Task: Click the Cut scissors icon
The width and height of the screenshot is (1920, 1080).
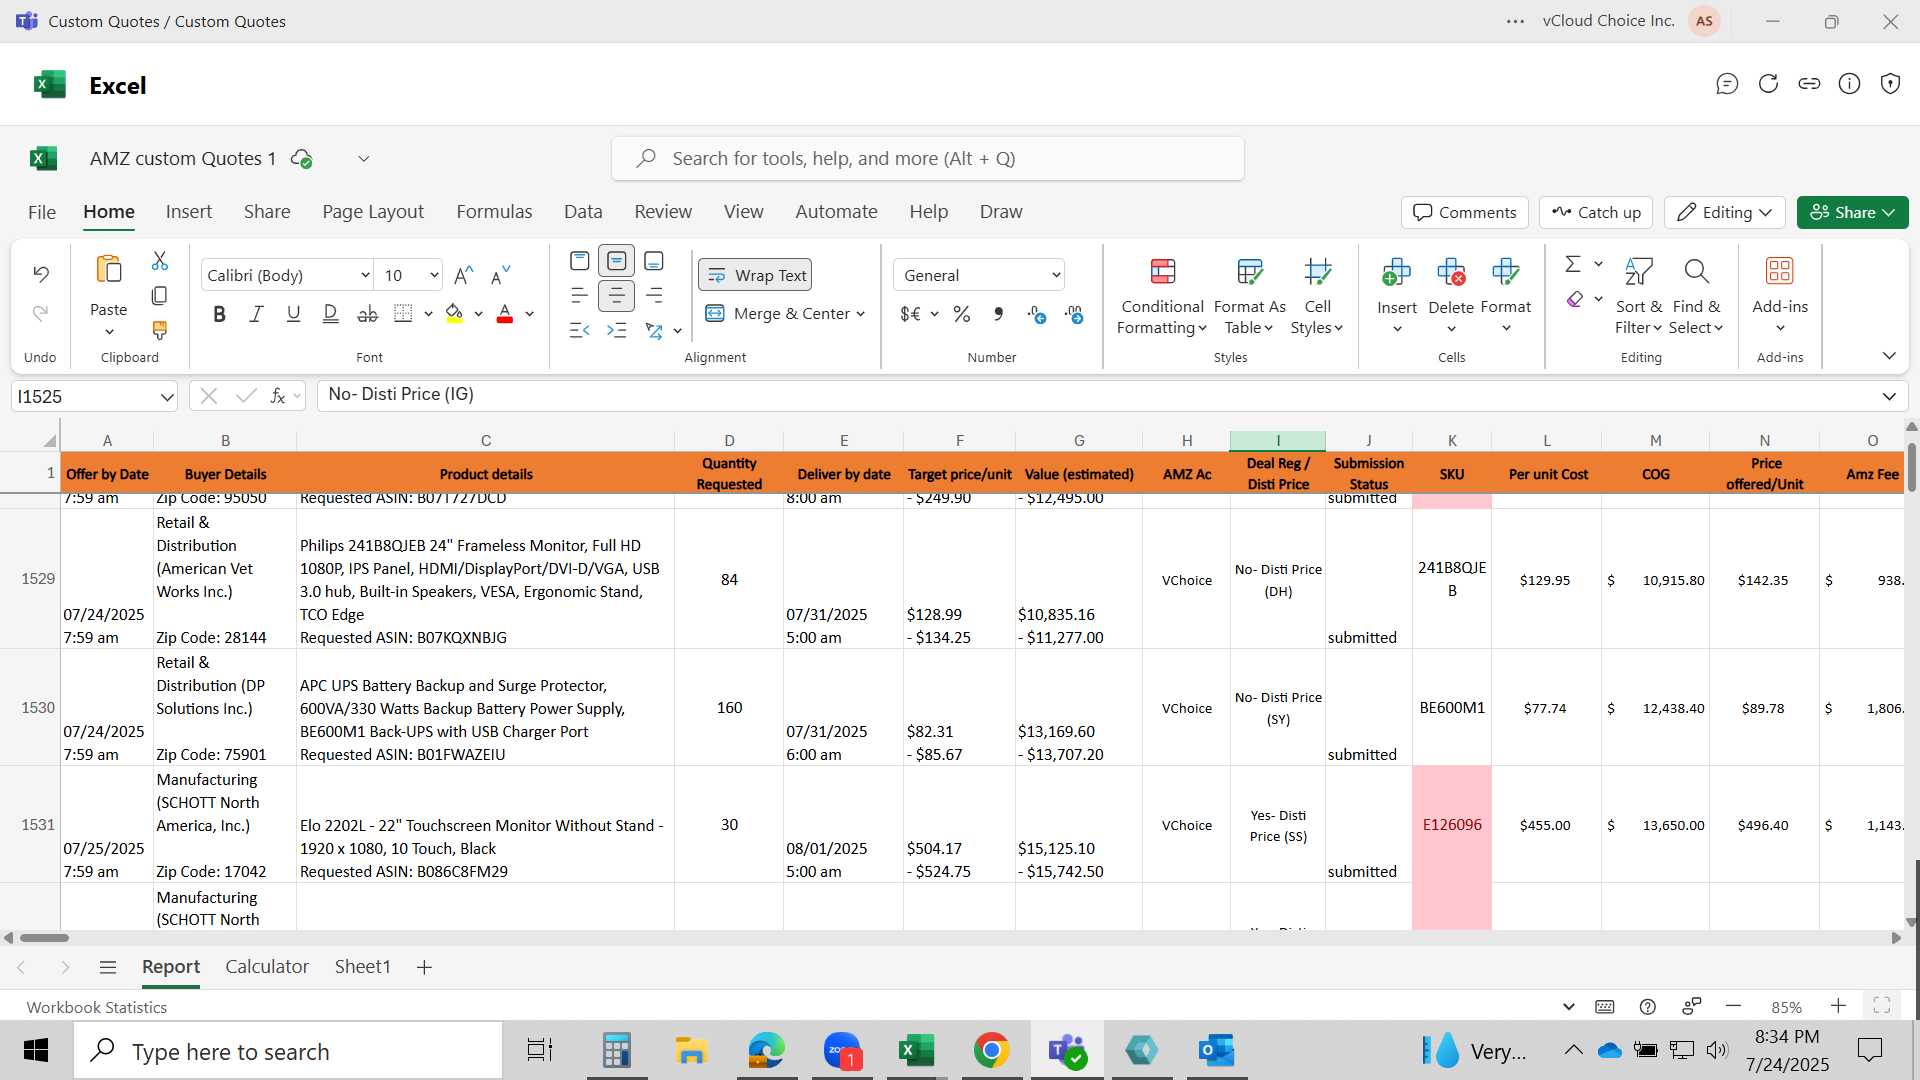Action: [x=160, y=261]
